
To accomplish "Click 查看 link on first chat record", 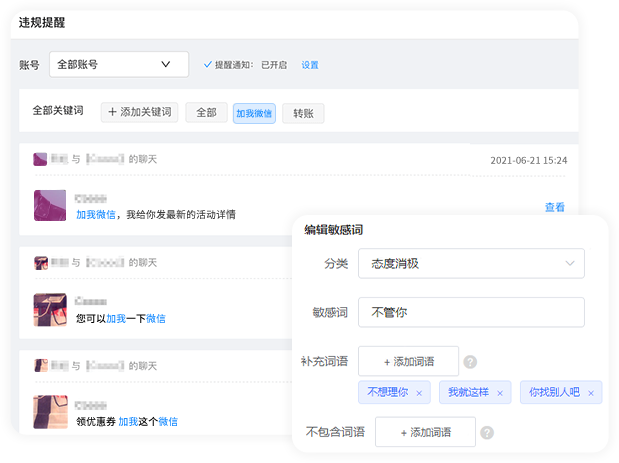I will coord(554,207).
